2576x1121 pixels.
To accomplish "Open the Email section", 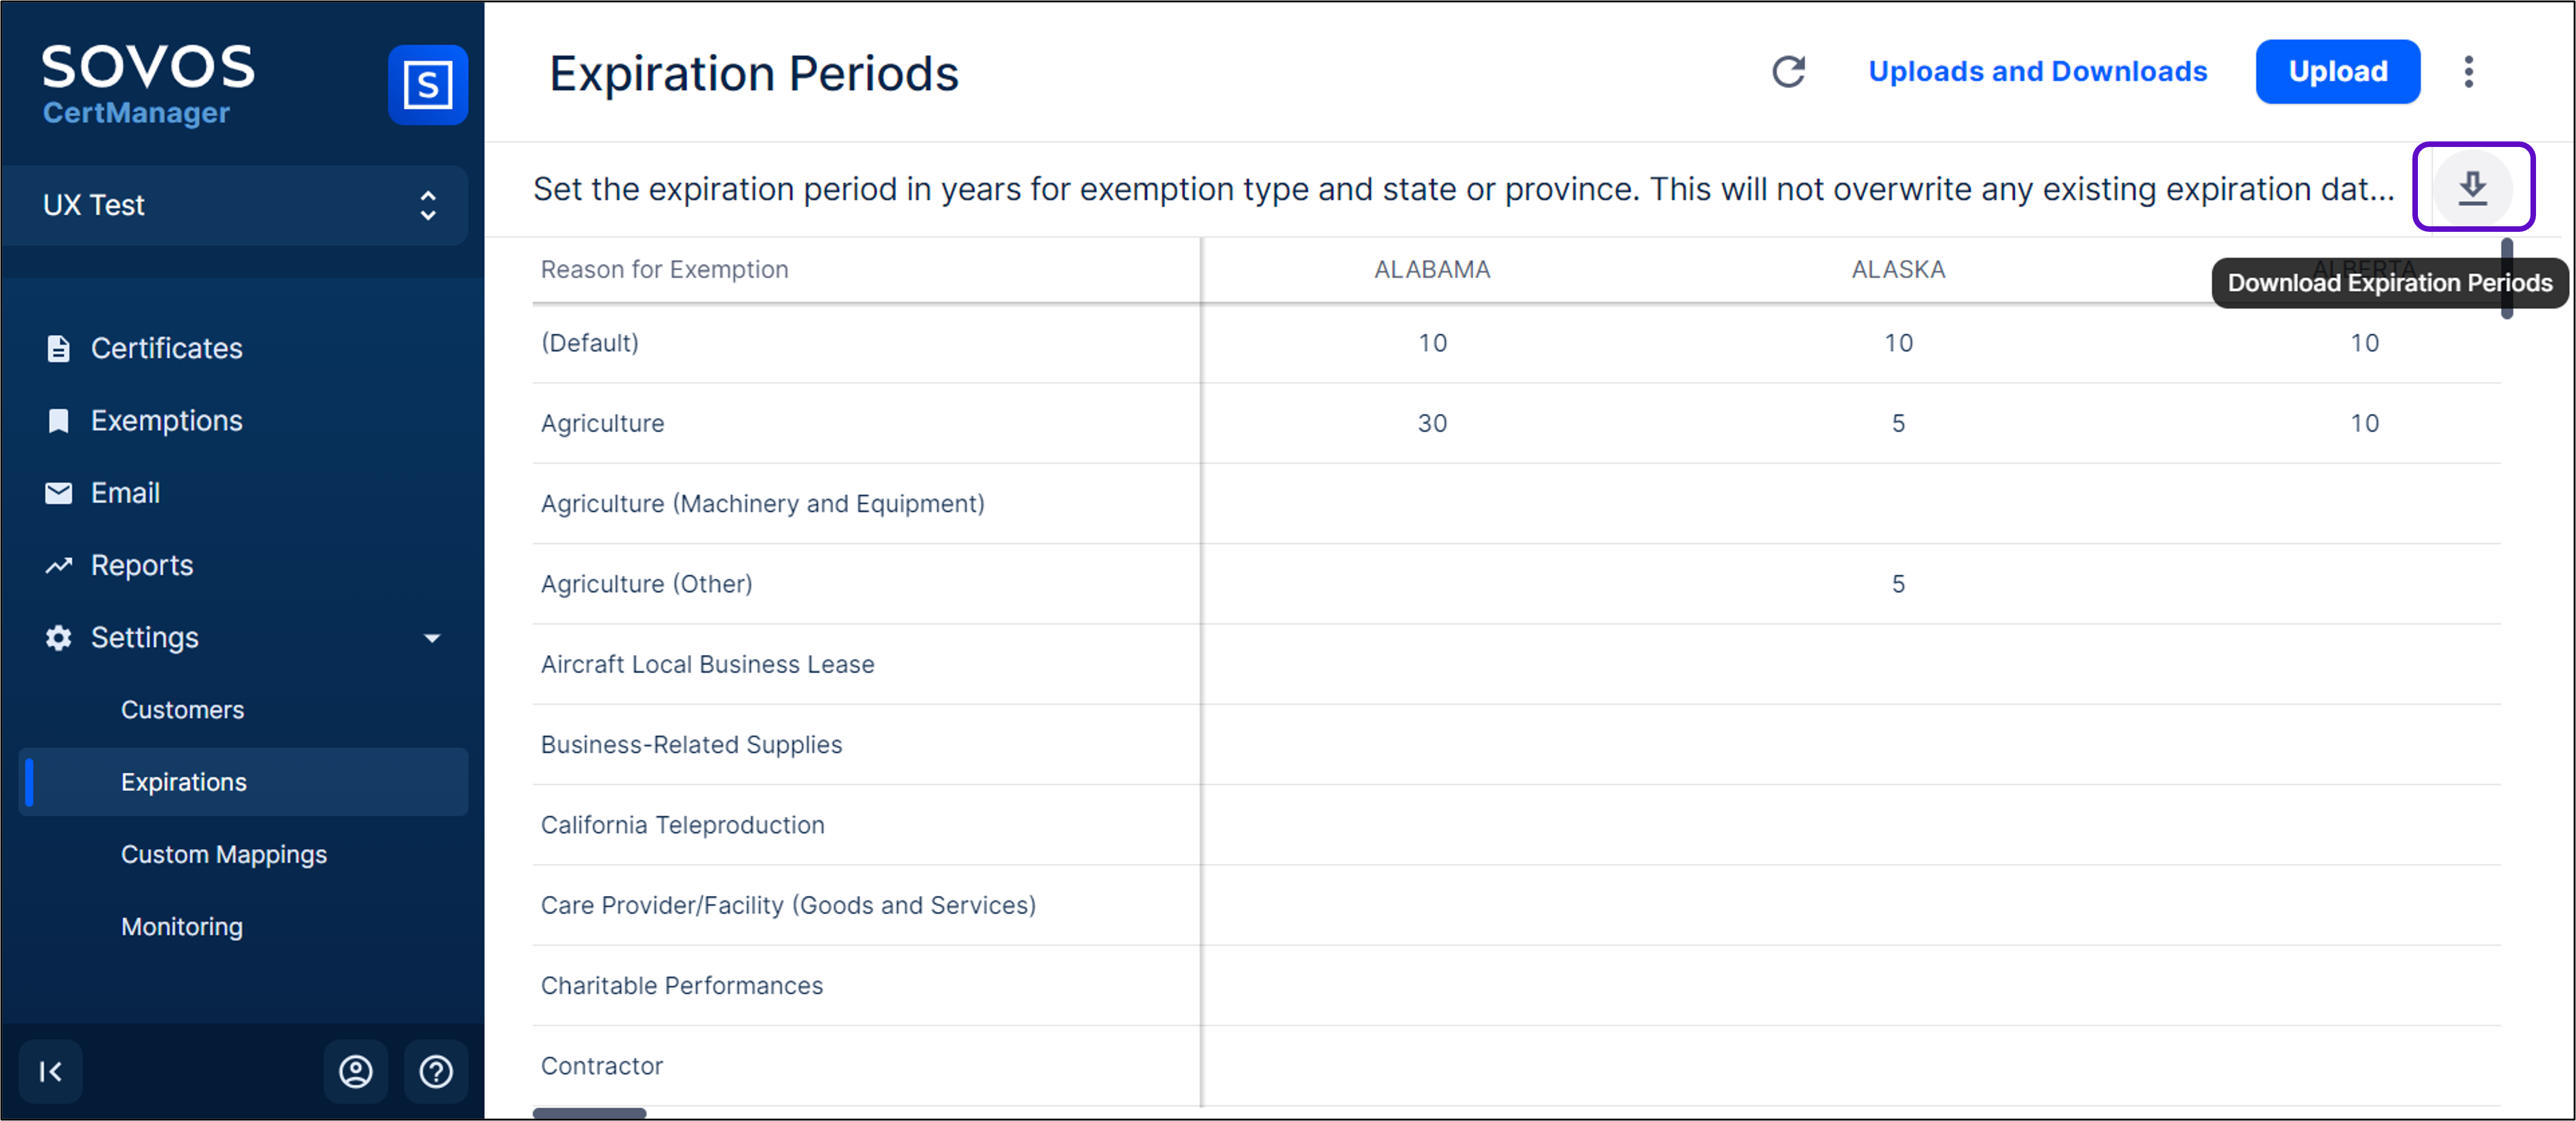I will [125, 493].
